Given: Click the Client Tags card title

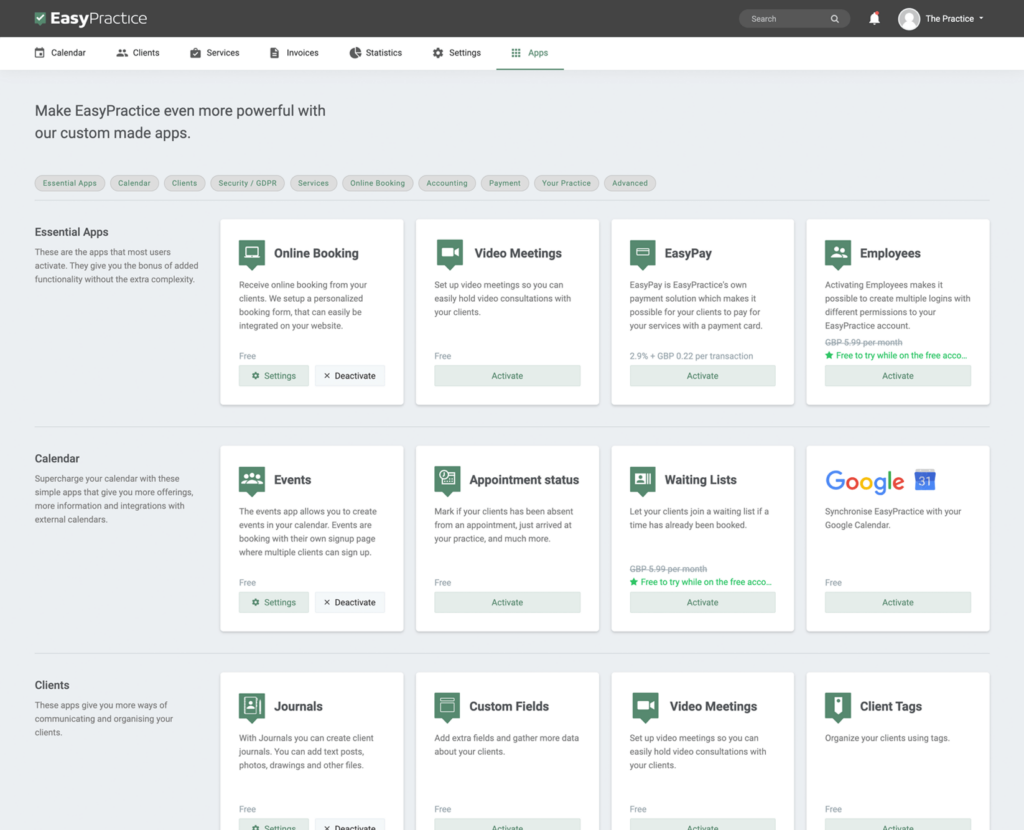Looking at the screenshot, I should pos(891,707).
